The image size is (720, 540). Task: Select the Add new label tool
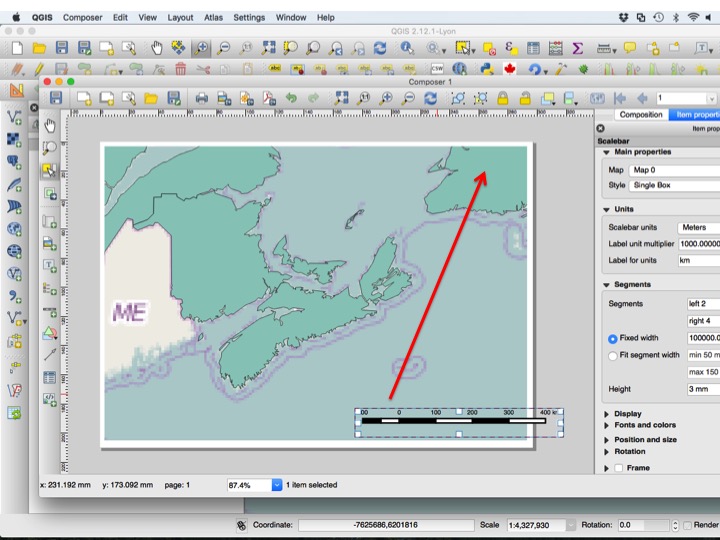50,266
